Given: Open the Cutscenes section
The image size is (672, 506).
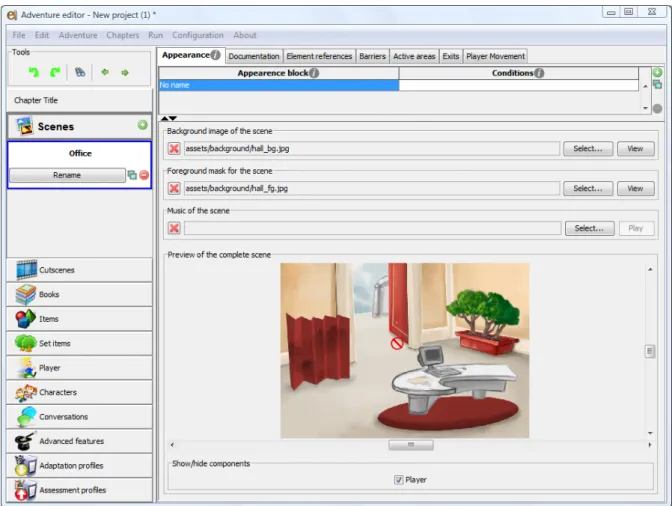Looking at the screenshot, I should click(80, 270).
